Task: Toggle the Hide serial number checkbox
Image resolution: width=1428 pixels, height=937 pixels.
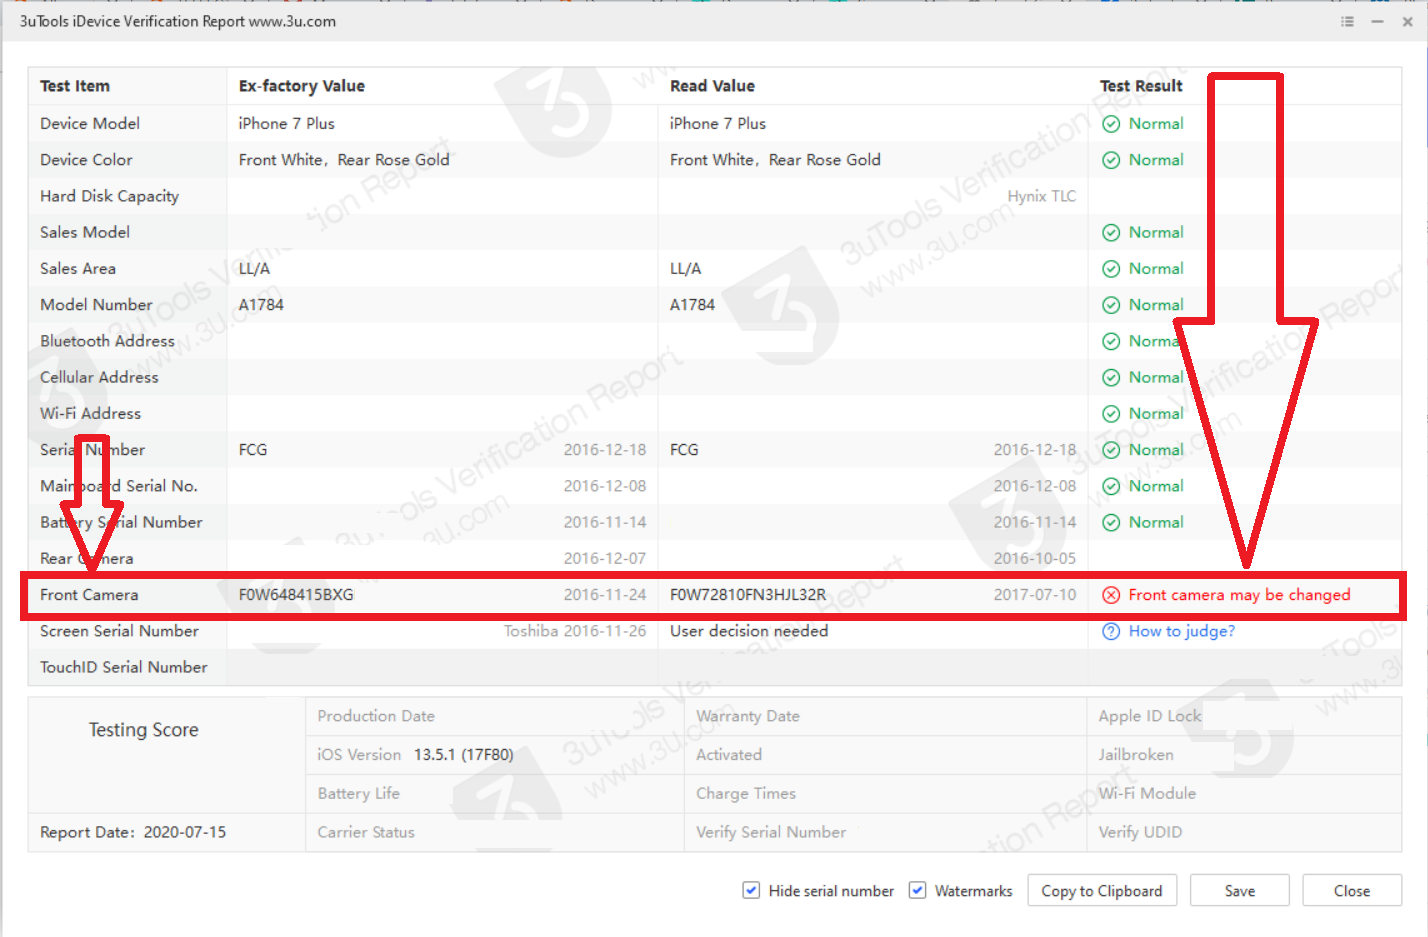Action: (x=751, y=890)
